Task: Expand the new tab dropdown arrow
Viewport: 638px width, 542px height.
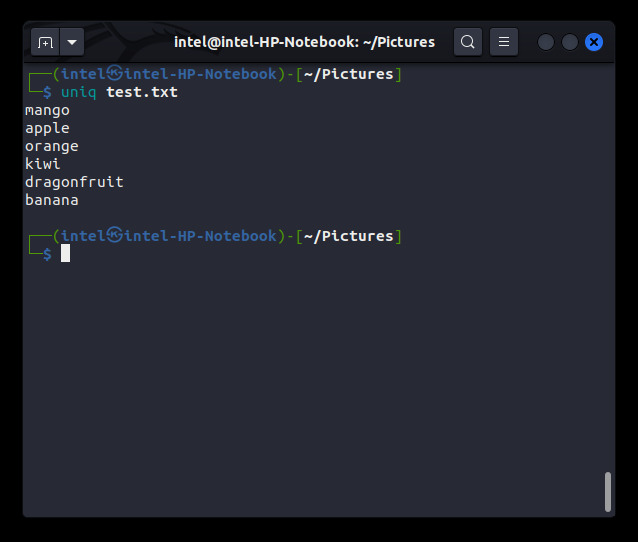Action: (x=72, y=42)
